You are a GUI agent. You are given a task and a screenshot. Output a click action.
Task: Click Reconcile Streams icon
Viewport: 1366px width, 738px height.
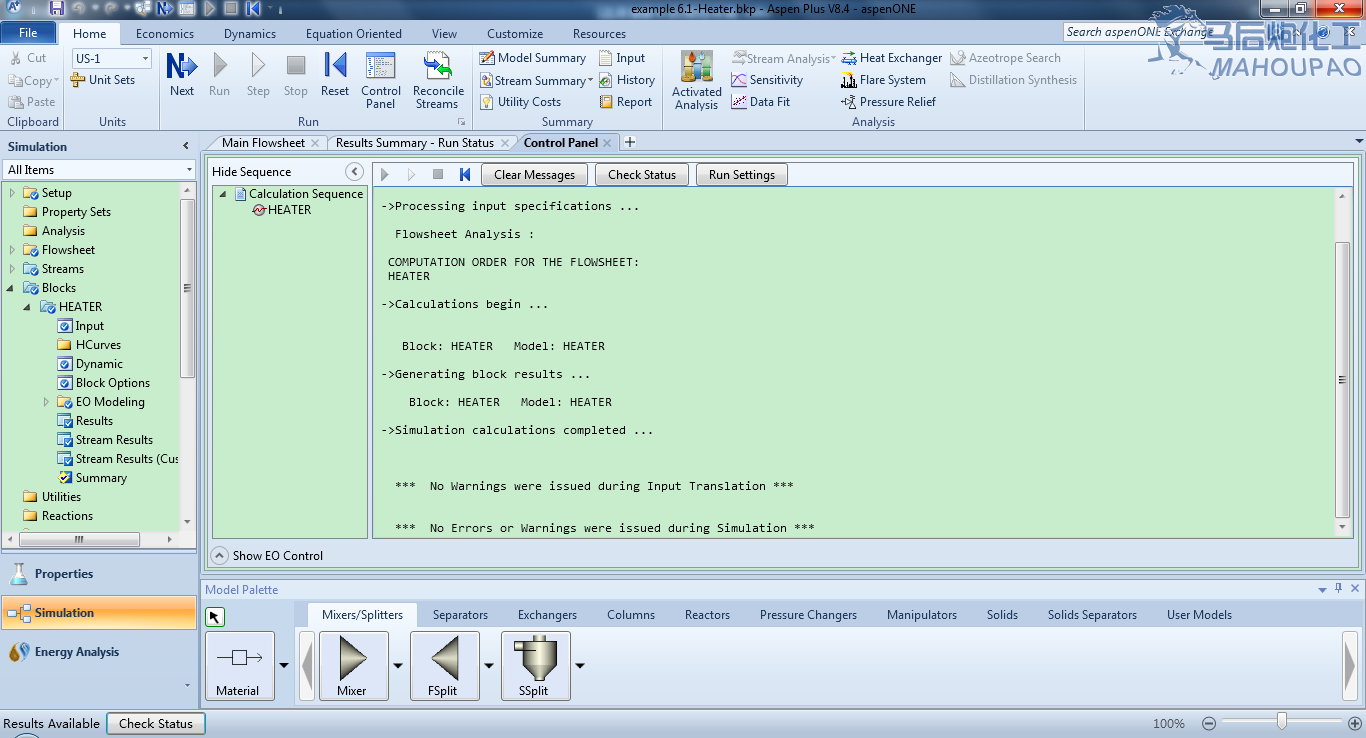click(x=437, y=81)
